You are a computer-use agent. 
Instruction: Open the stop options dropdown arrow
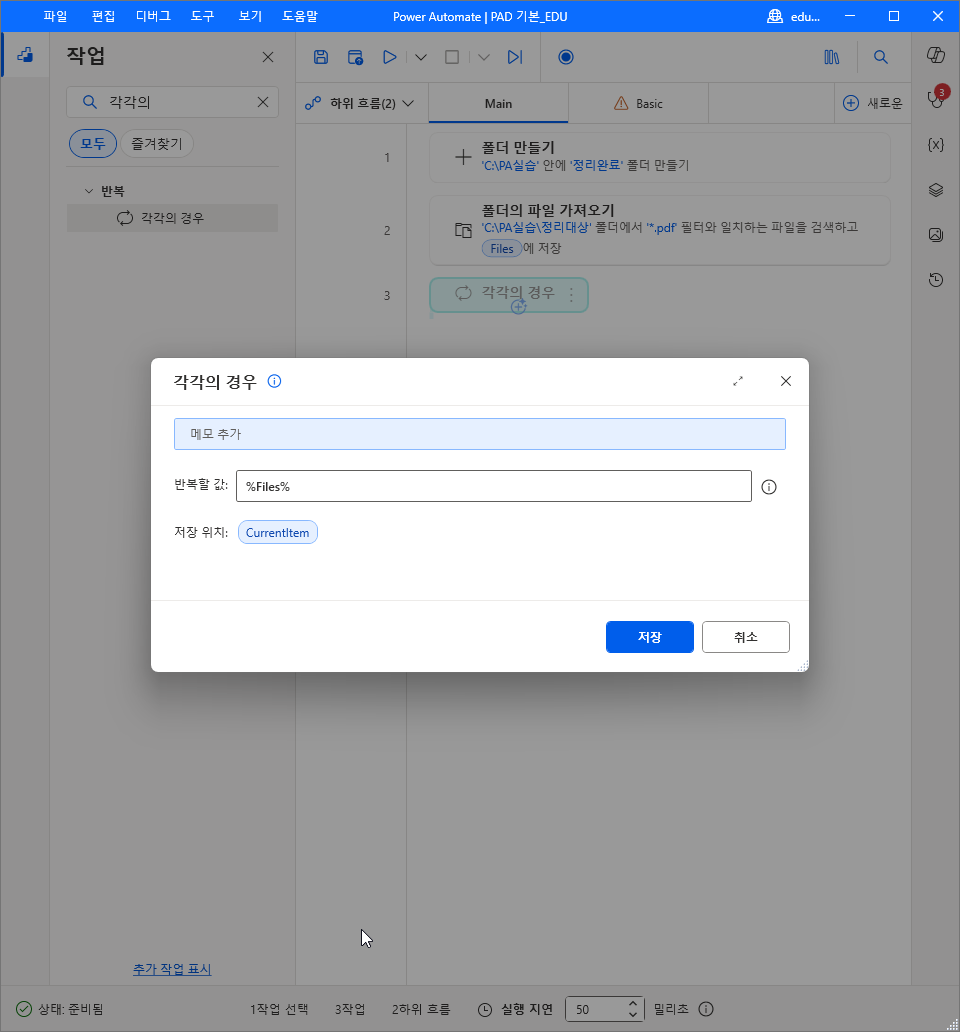(484, 57)
